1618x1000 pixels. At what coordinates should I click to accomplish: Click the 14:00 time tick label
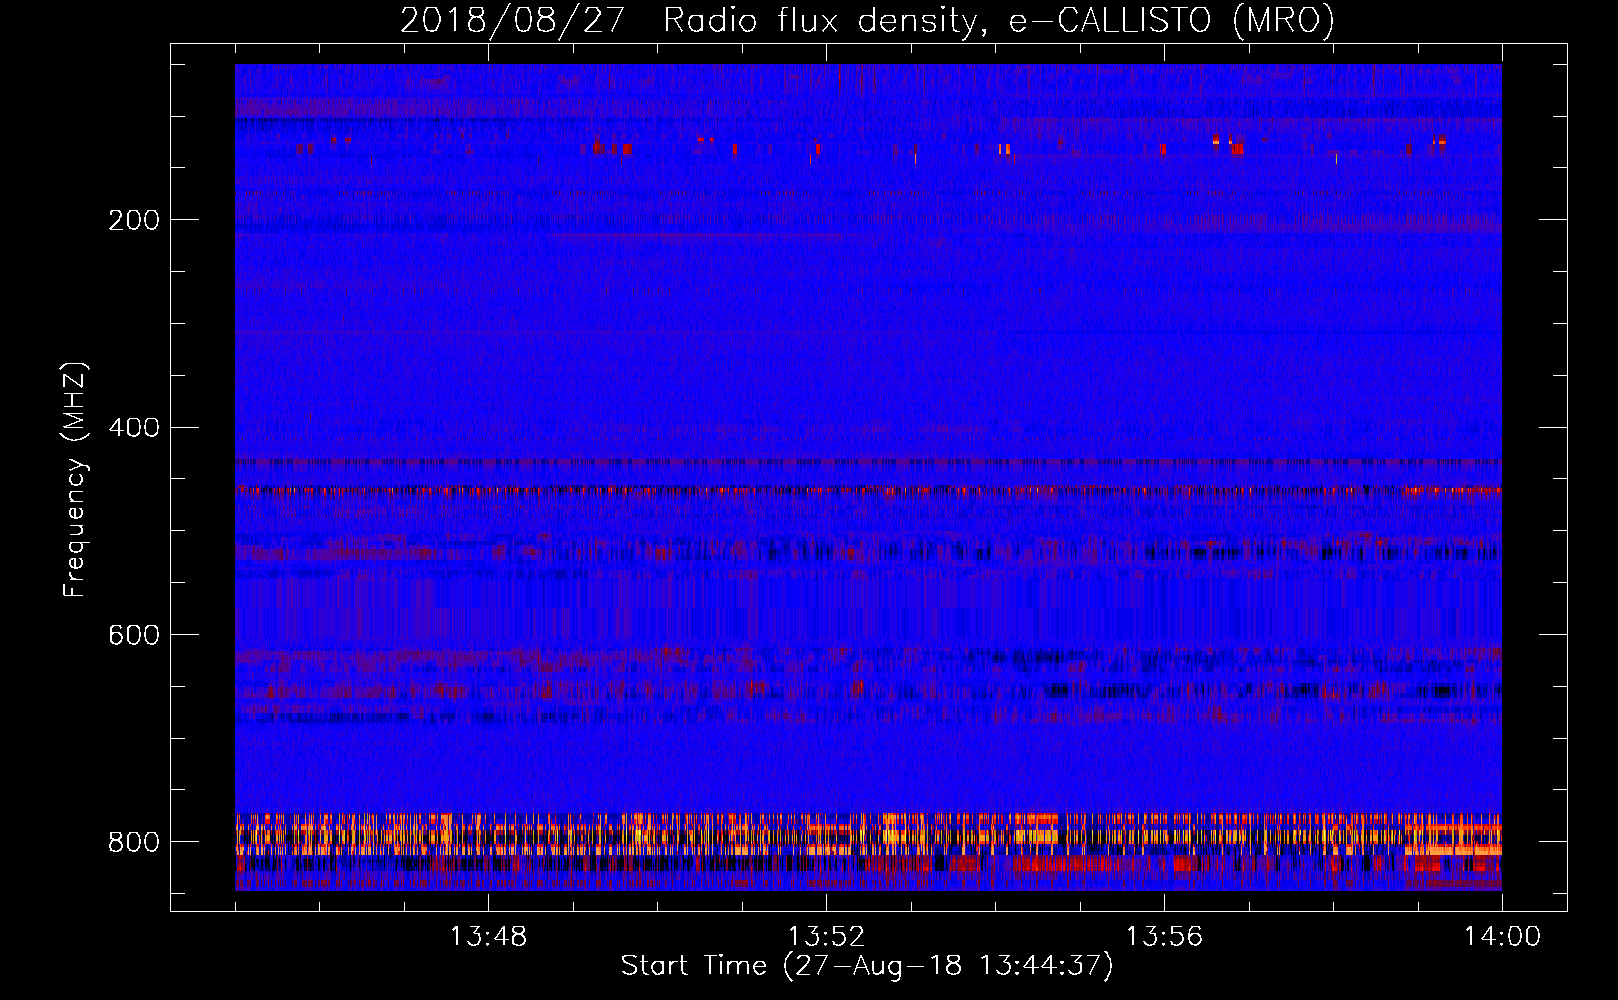pyautogui.click(x=1502, y=937)
